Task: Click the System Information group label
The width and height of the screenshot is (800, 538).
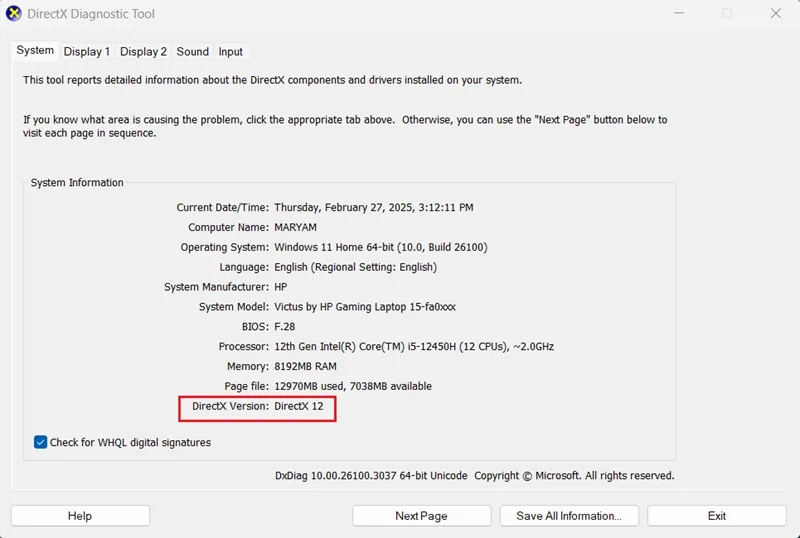Action: (77, 183)
